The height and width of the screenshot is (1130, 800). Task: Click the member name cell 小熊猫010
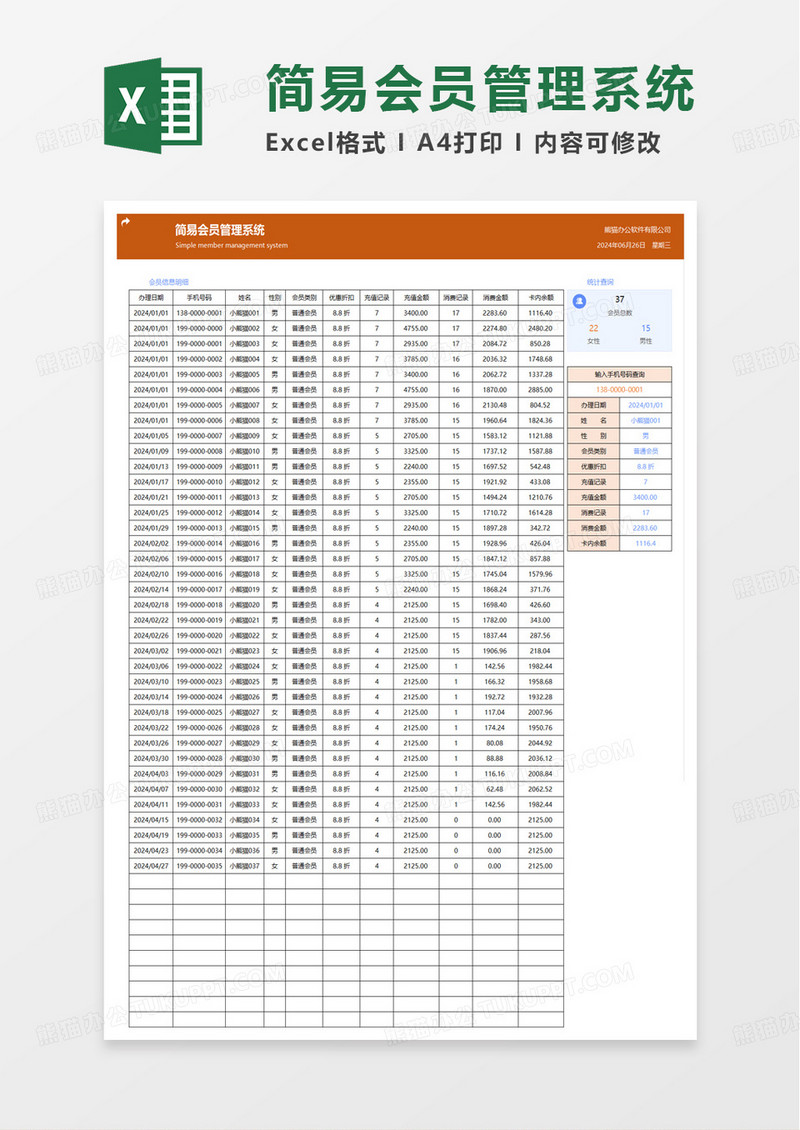tap(244, 451)
